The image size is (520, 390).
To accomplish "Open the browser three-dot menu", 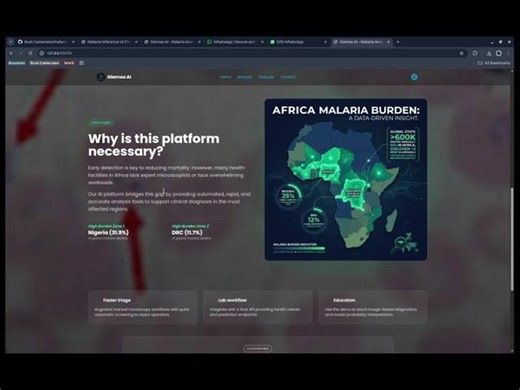I will tap(508, 53).
